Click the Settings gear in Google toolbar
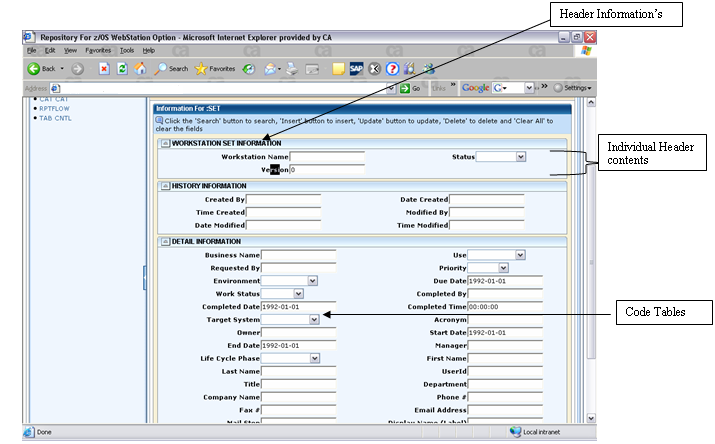This screenshot has width=715, height=444. pyautogui.click(x=558, y=88)
